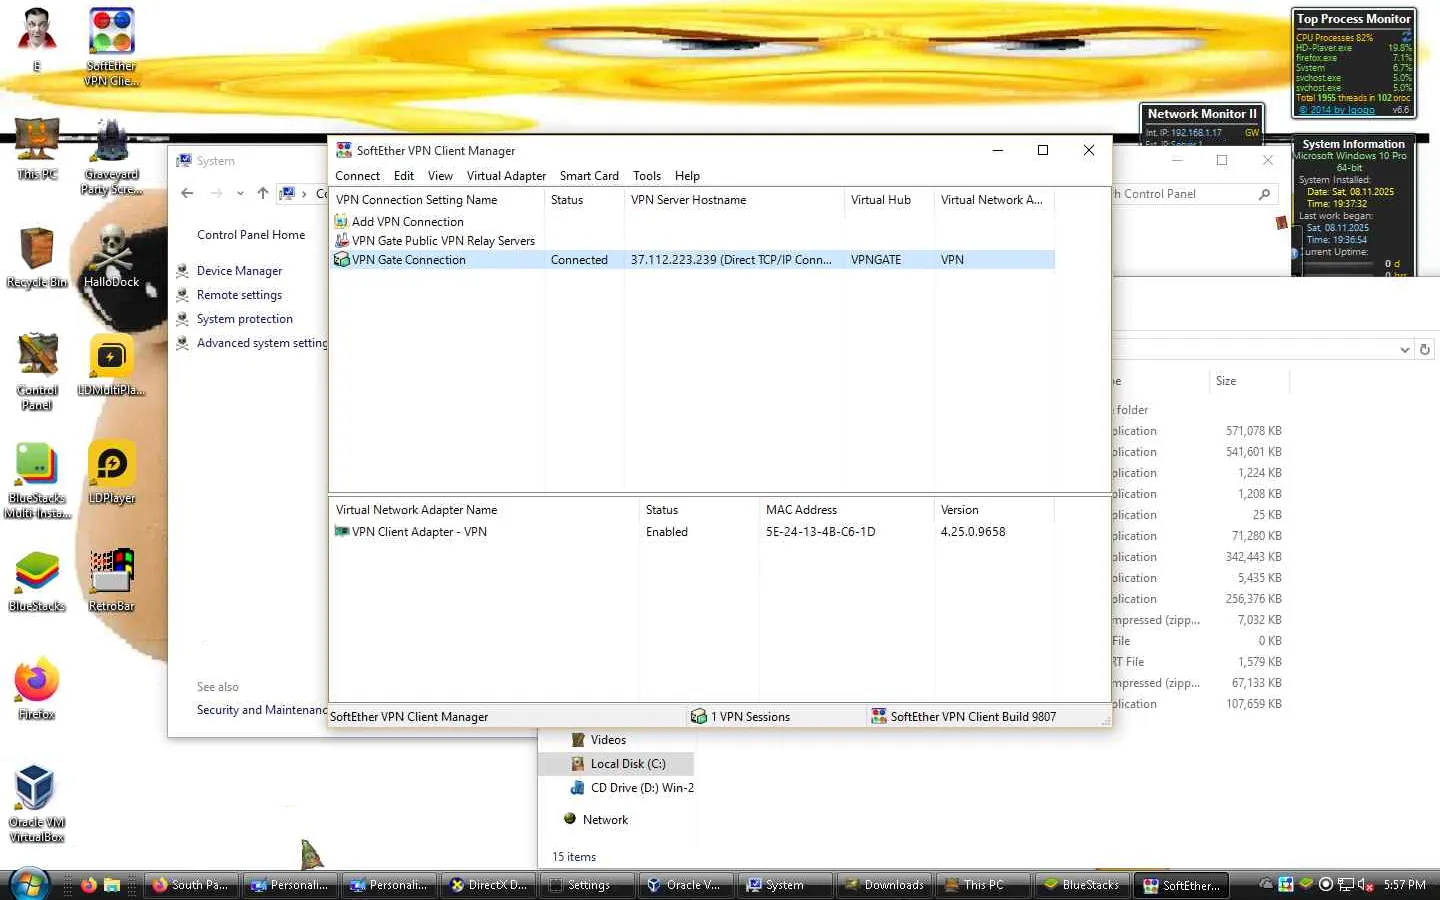The height and width of the screenshot is (900, 1440).
Task: Click the adapter's 'Enabled' status cell
Action: pyautogui.click(x=667, y=532)
